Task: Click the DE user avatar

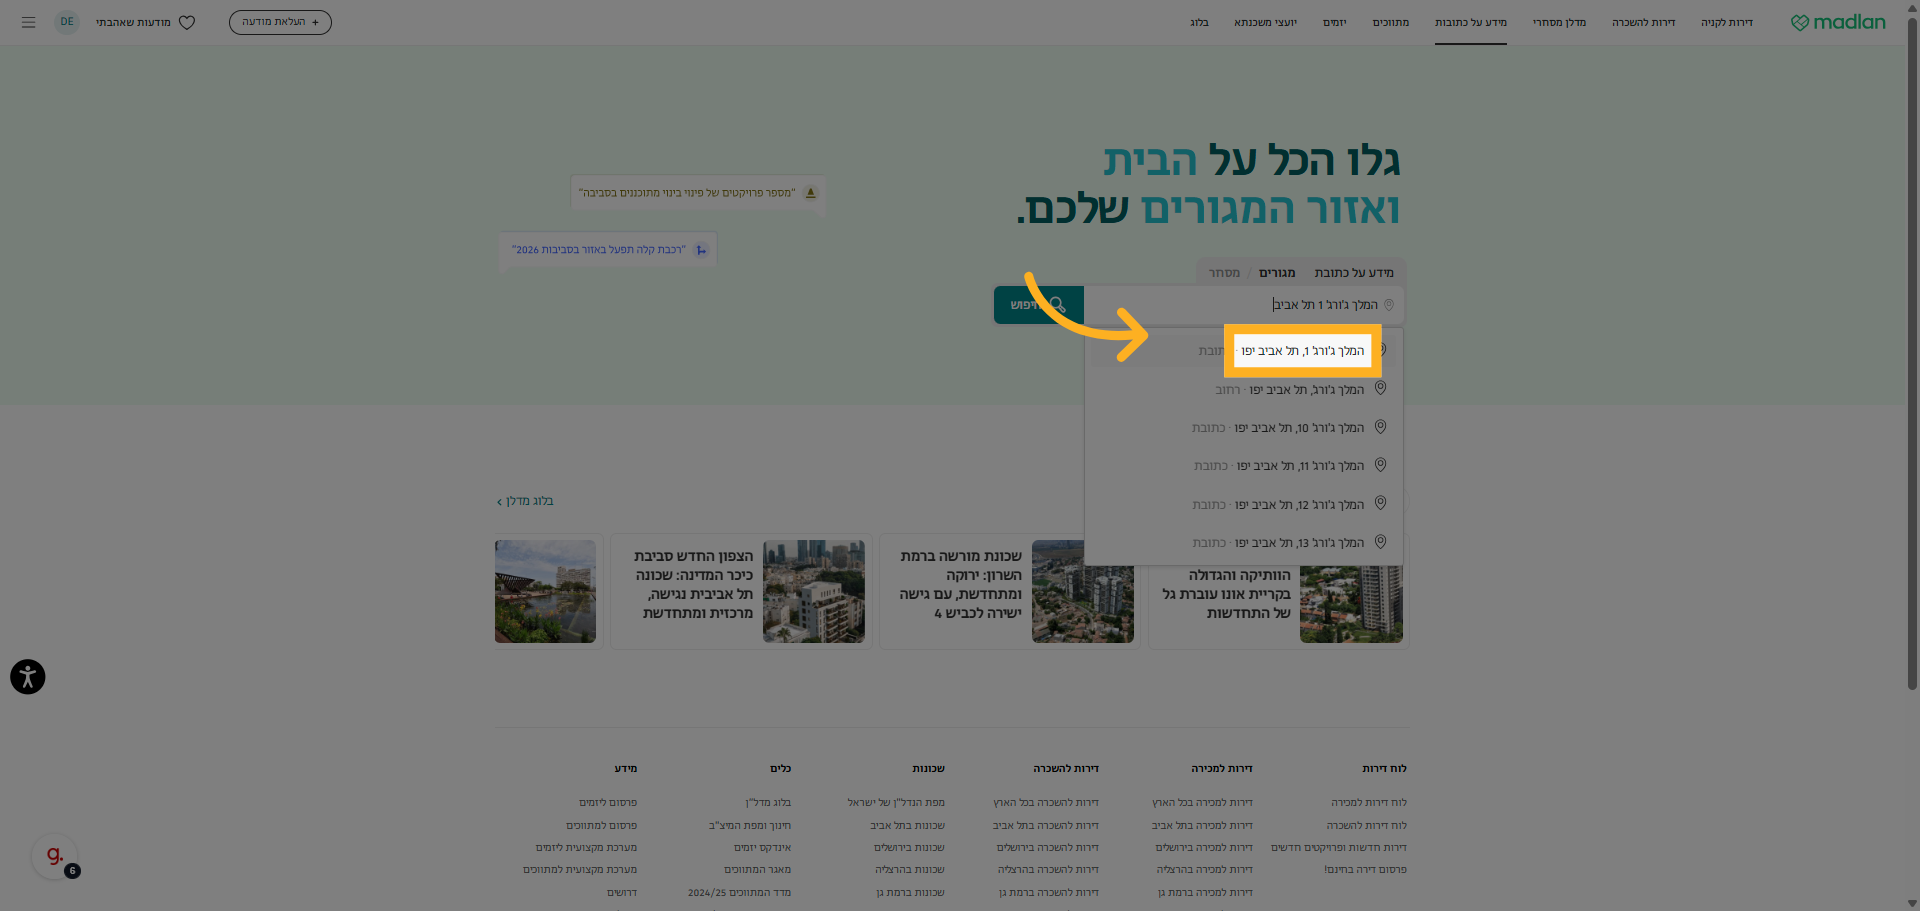Action: point(66,22)
